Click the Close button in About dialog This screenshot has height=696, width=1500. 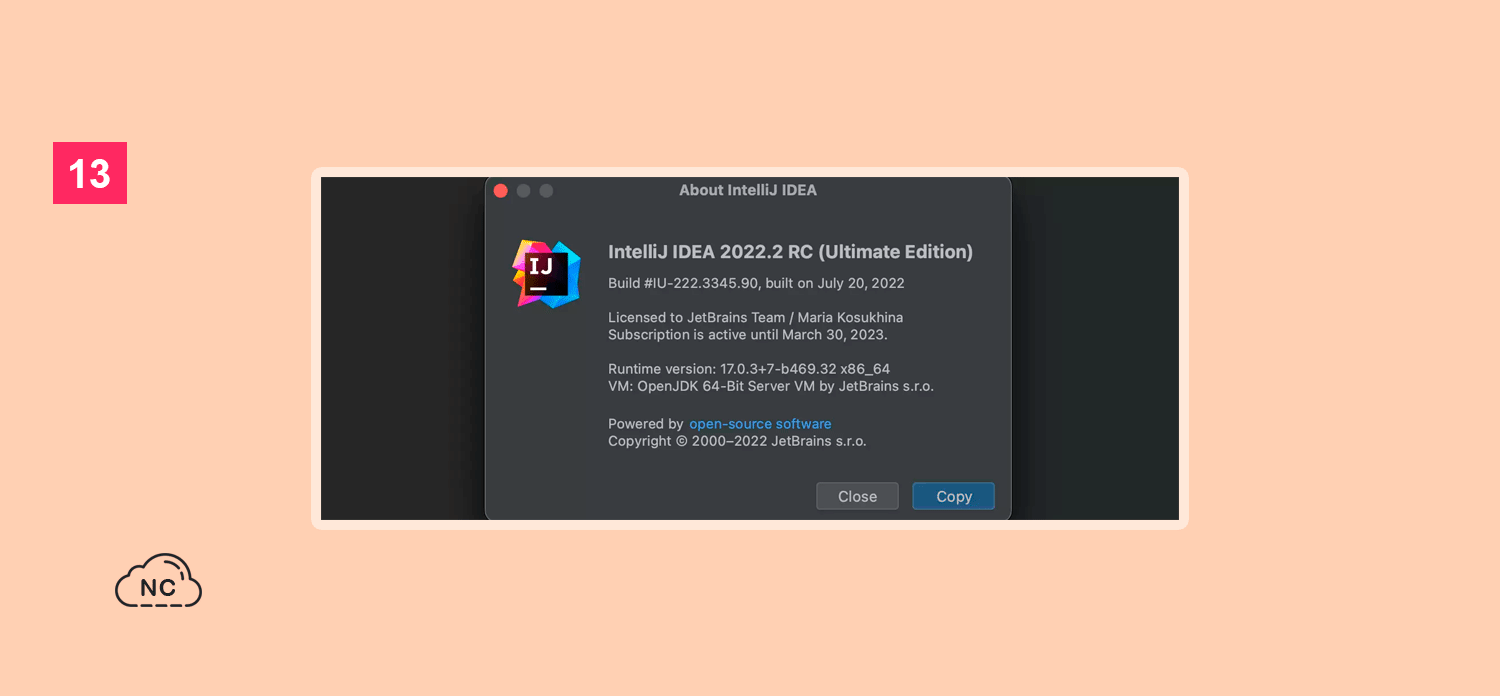(x=857, y=496)
